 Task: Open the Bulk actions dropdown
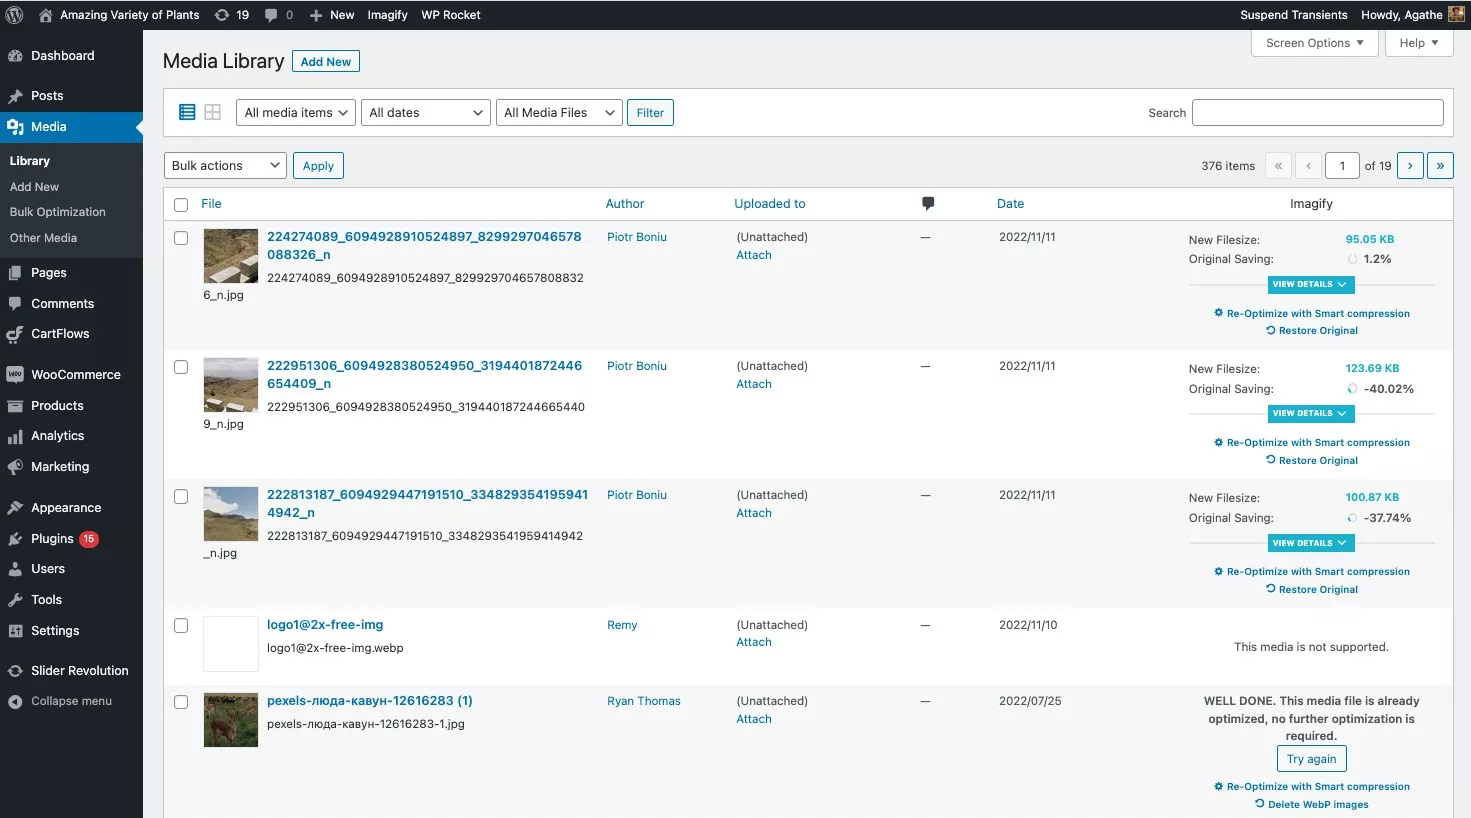click(x=224, y=165)
